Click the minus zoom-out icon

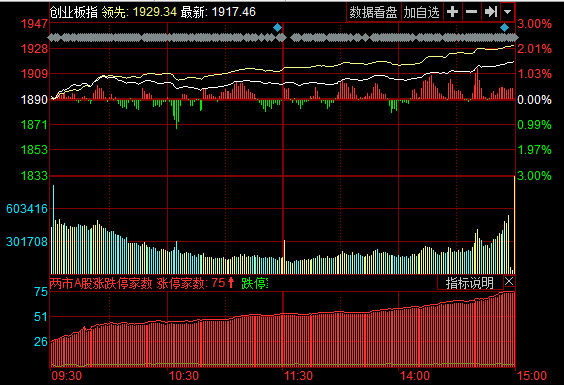(471, 12)
